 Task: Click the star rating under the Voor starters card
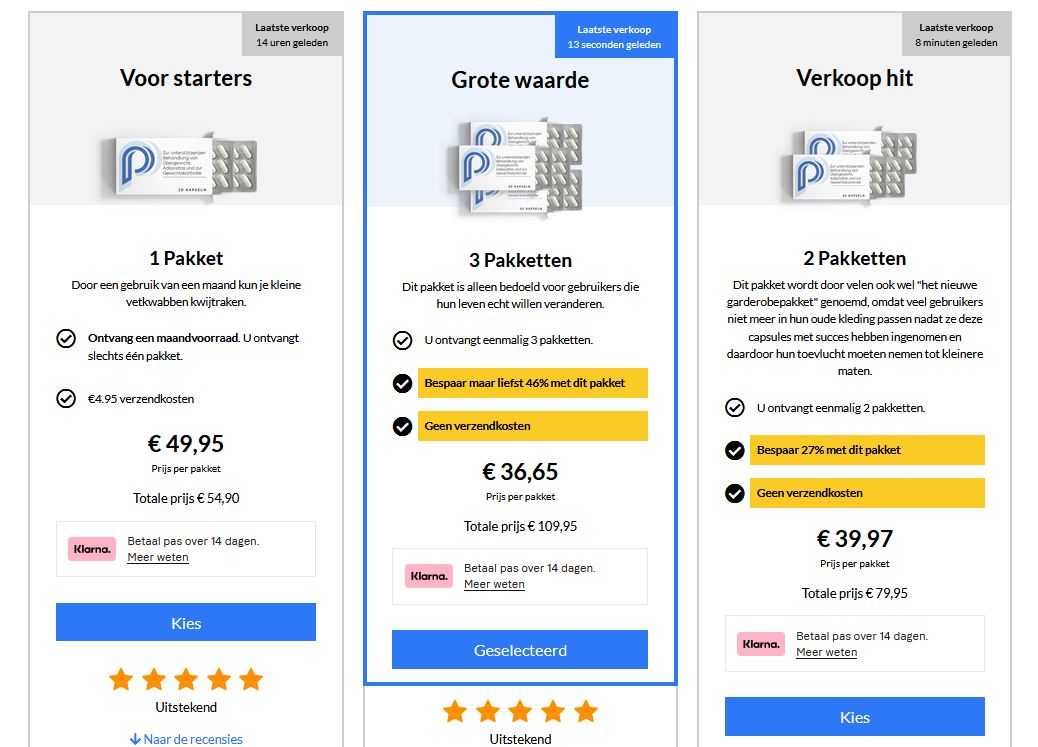pos(186,680)
